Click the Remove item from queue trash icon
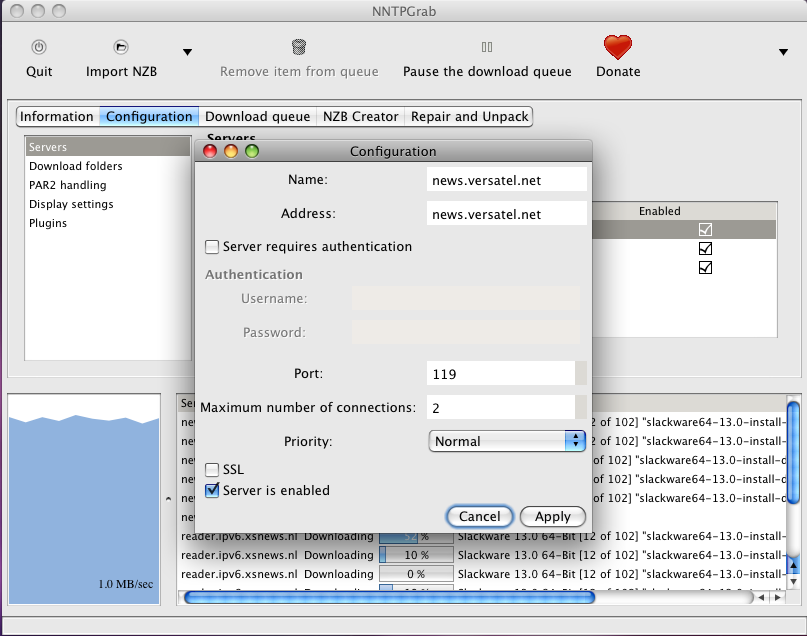 pyautogui.click(x=299, y=47)
